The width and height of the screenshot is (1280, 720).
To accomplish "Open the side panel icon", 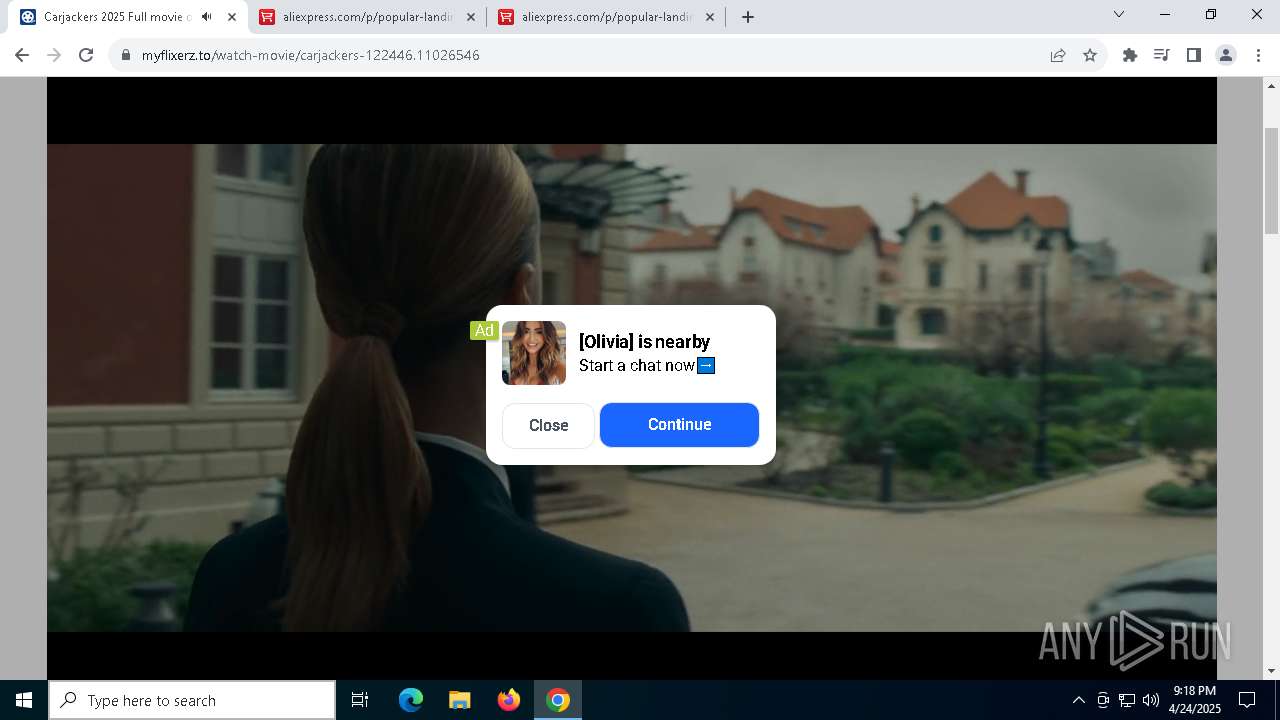I will click(x=1194, y=55).
